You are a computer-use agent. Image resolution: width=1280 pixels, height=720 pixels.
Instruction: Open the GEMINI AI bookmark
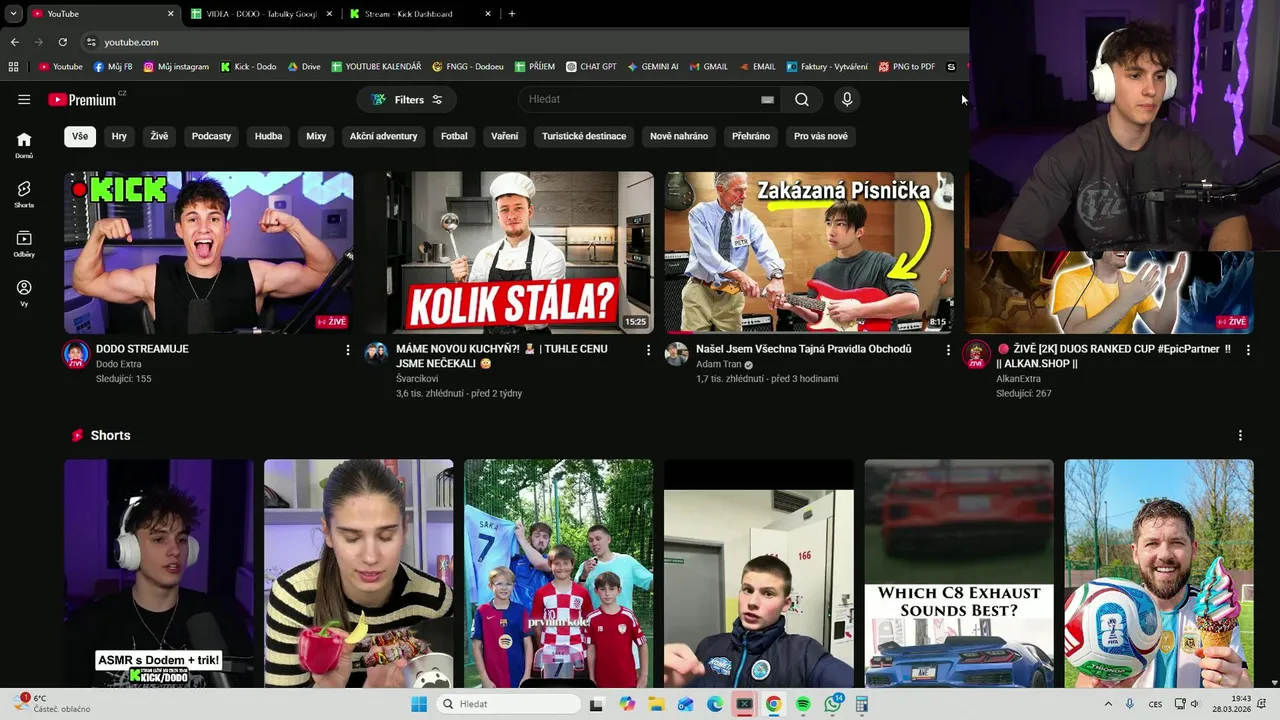pos(653,67)
